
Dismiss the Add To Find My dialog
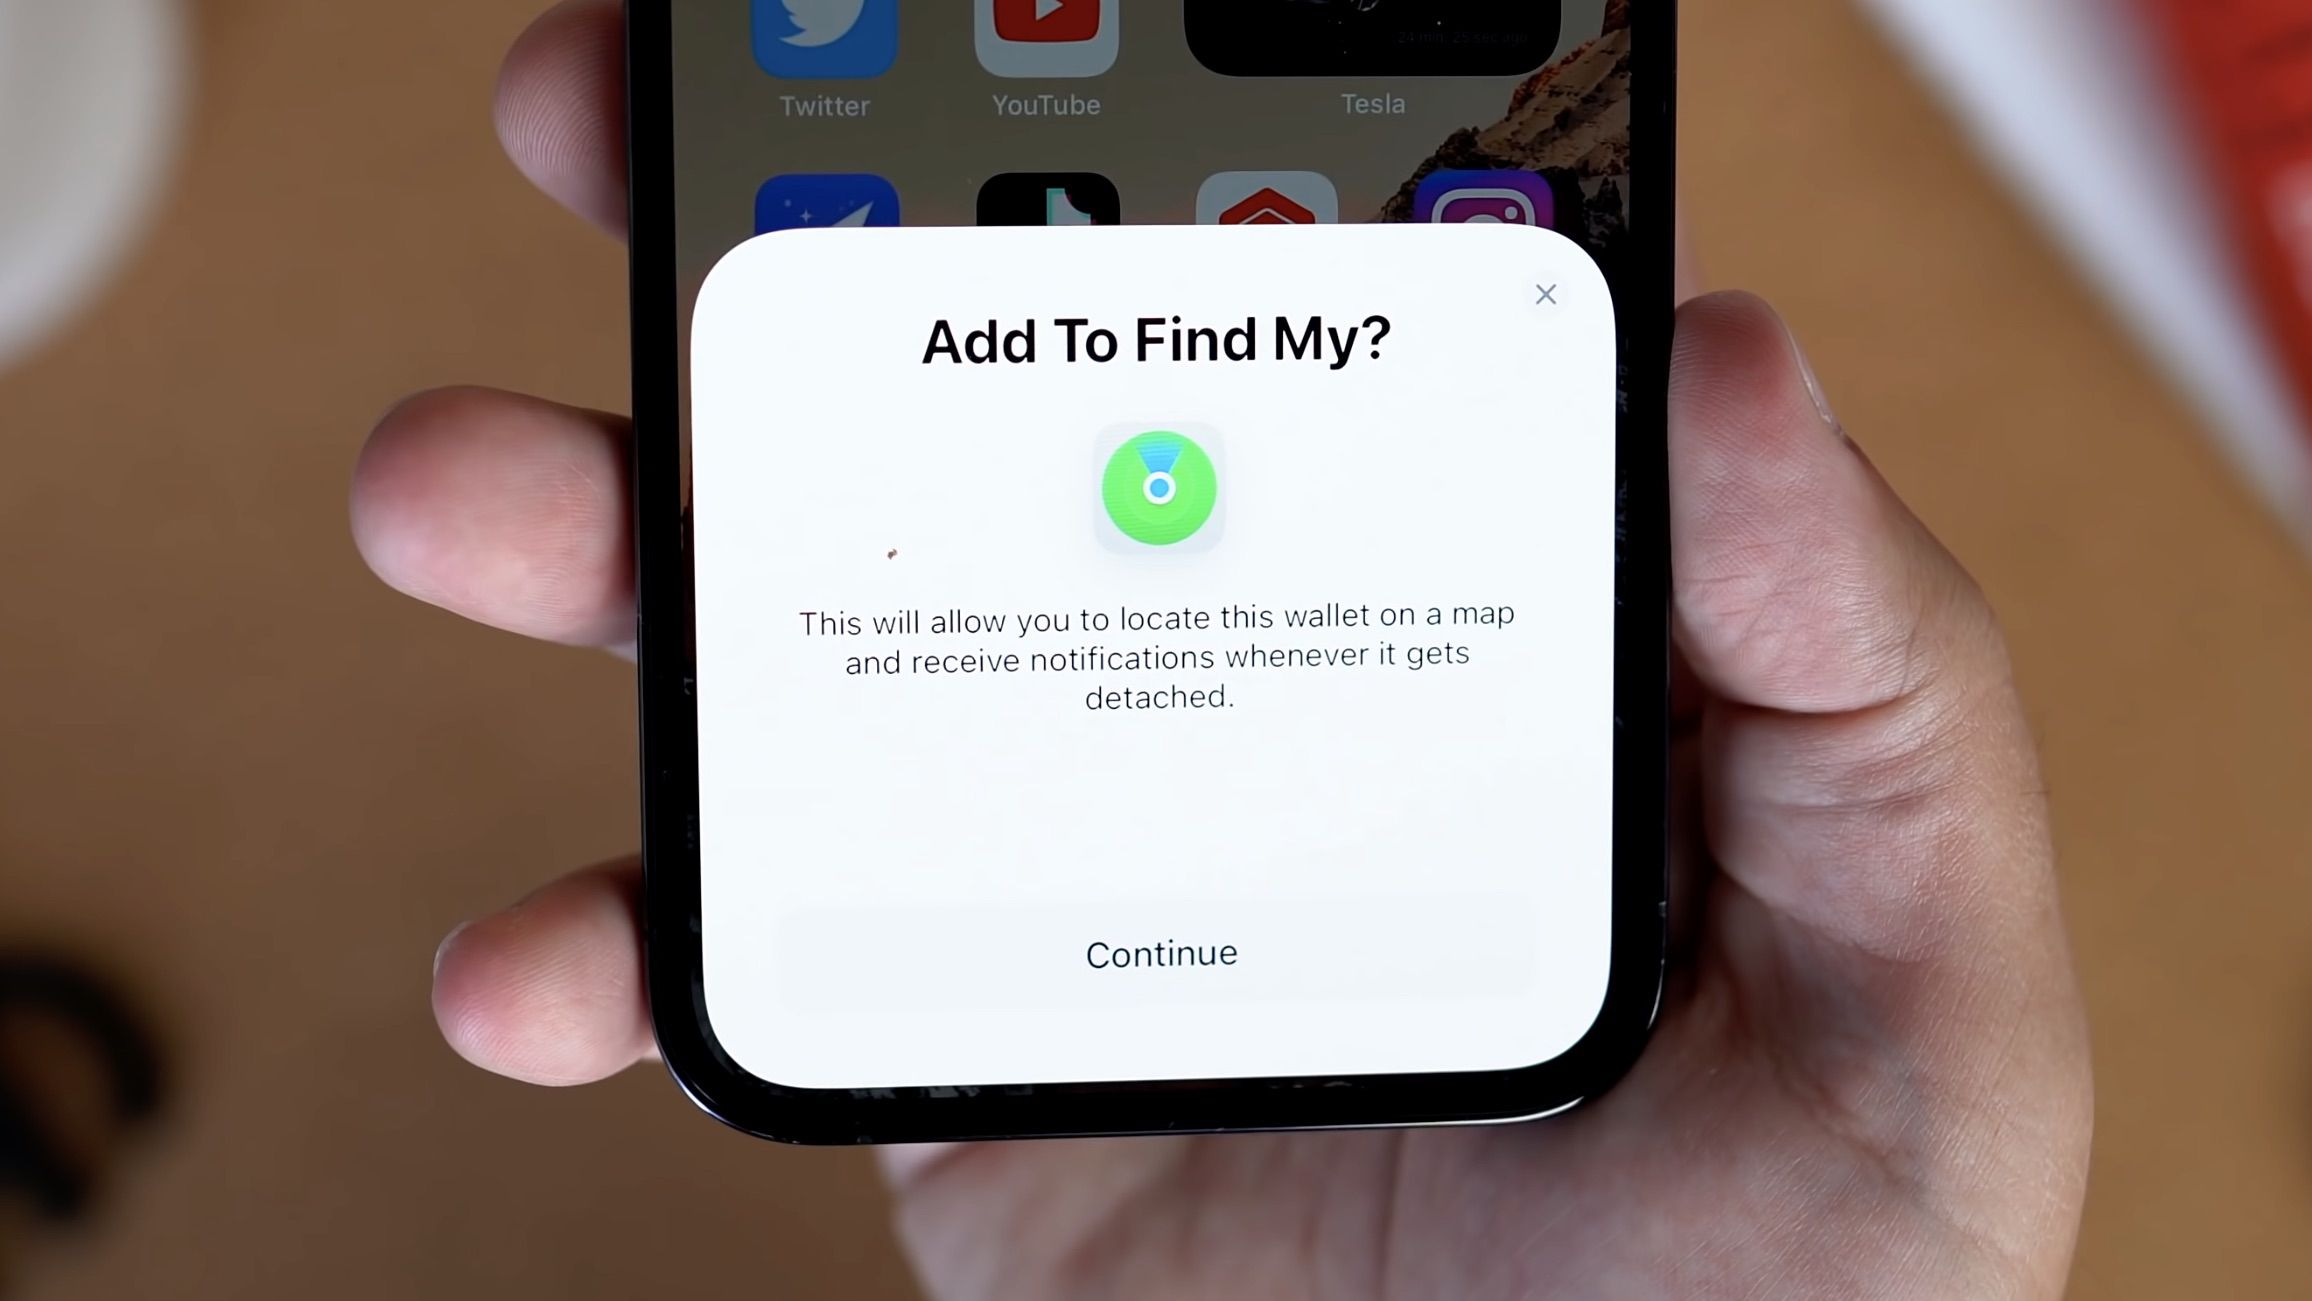point(1543,292)
